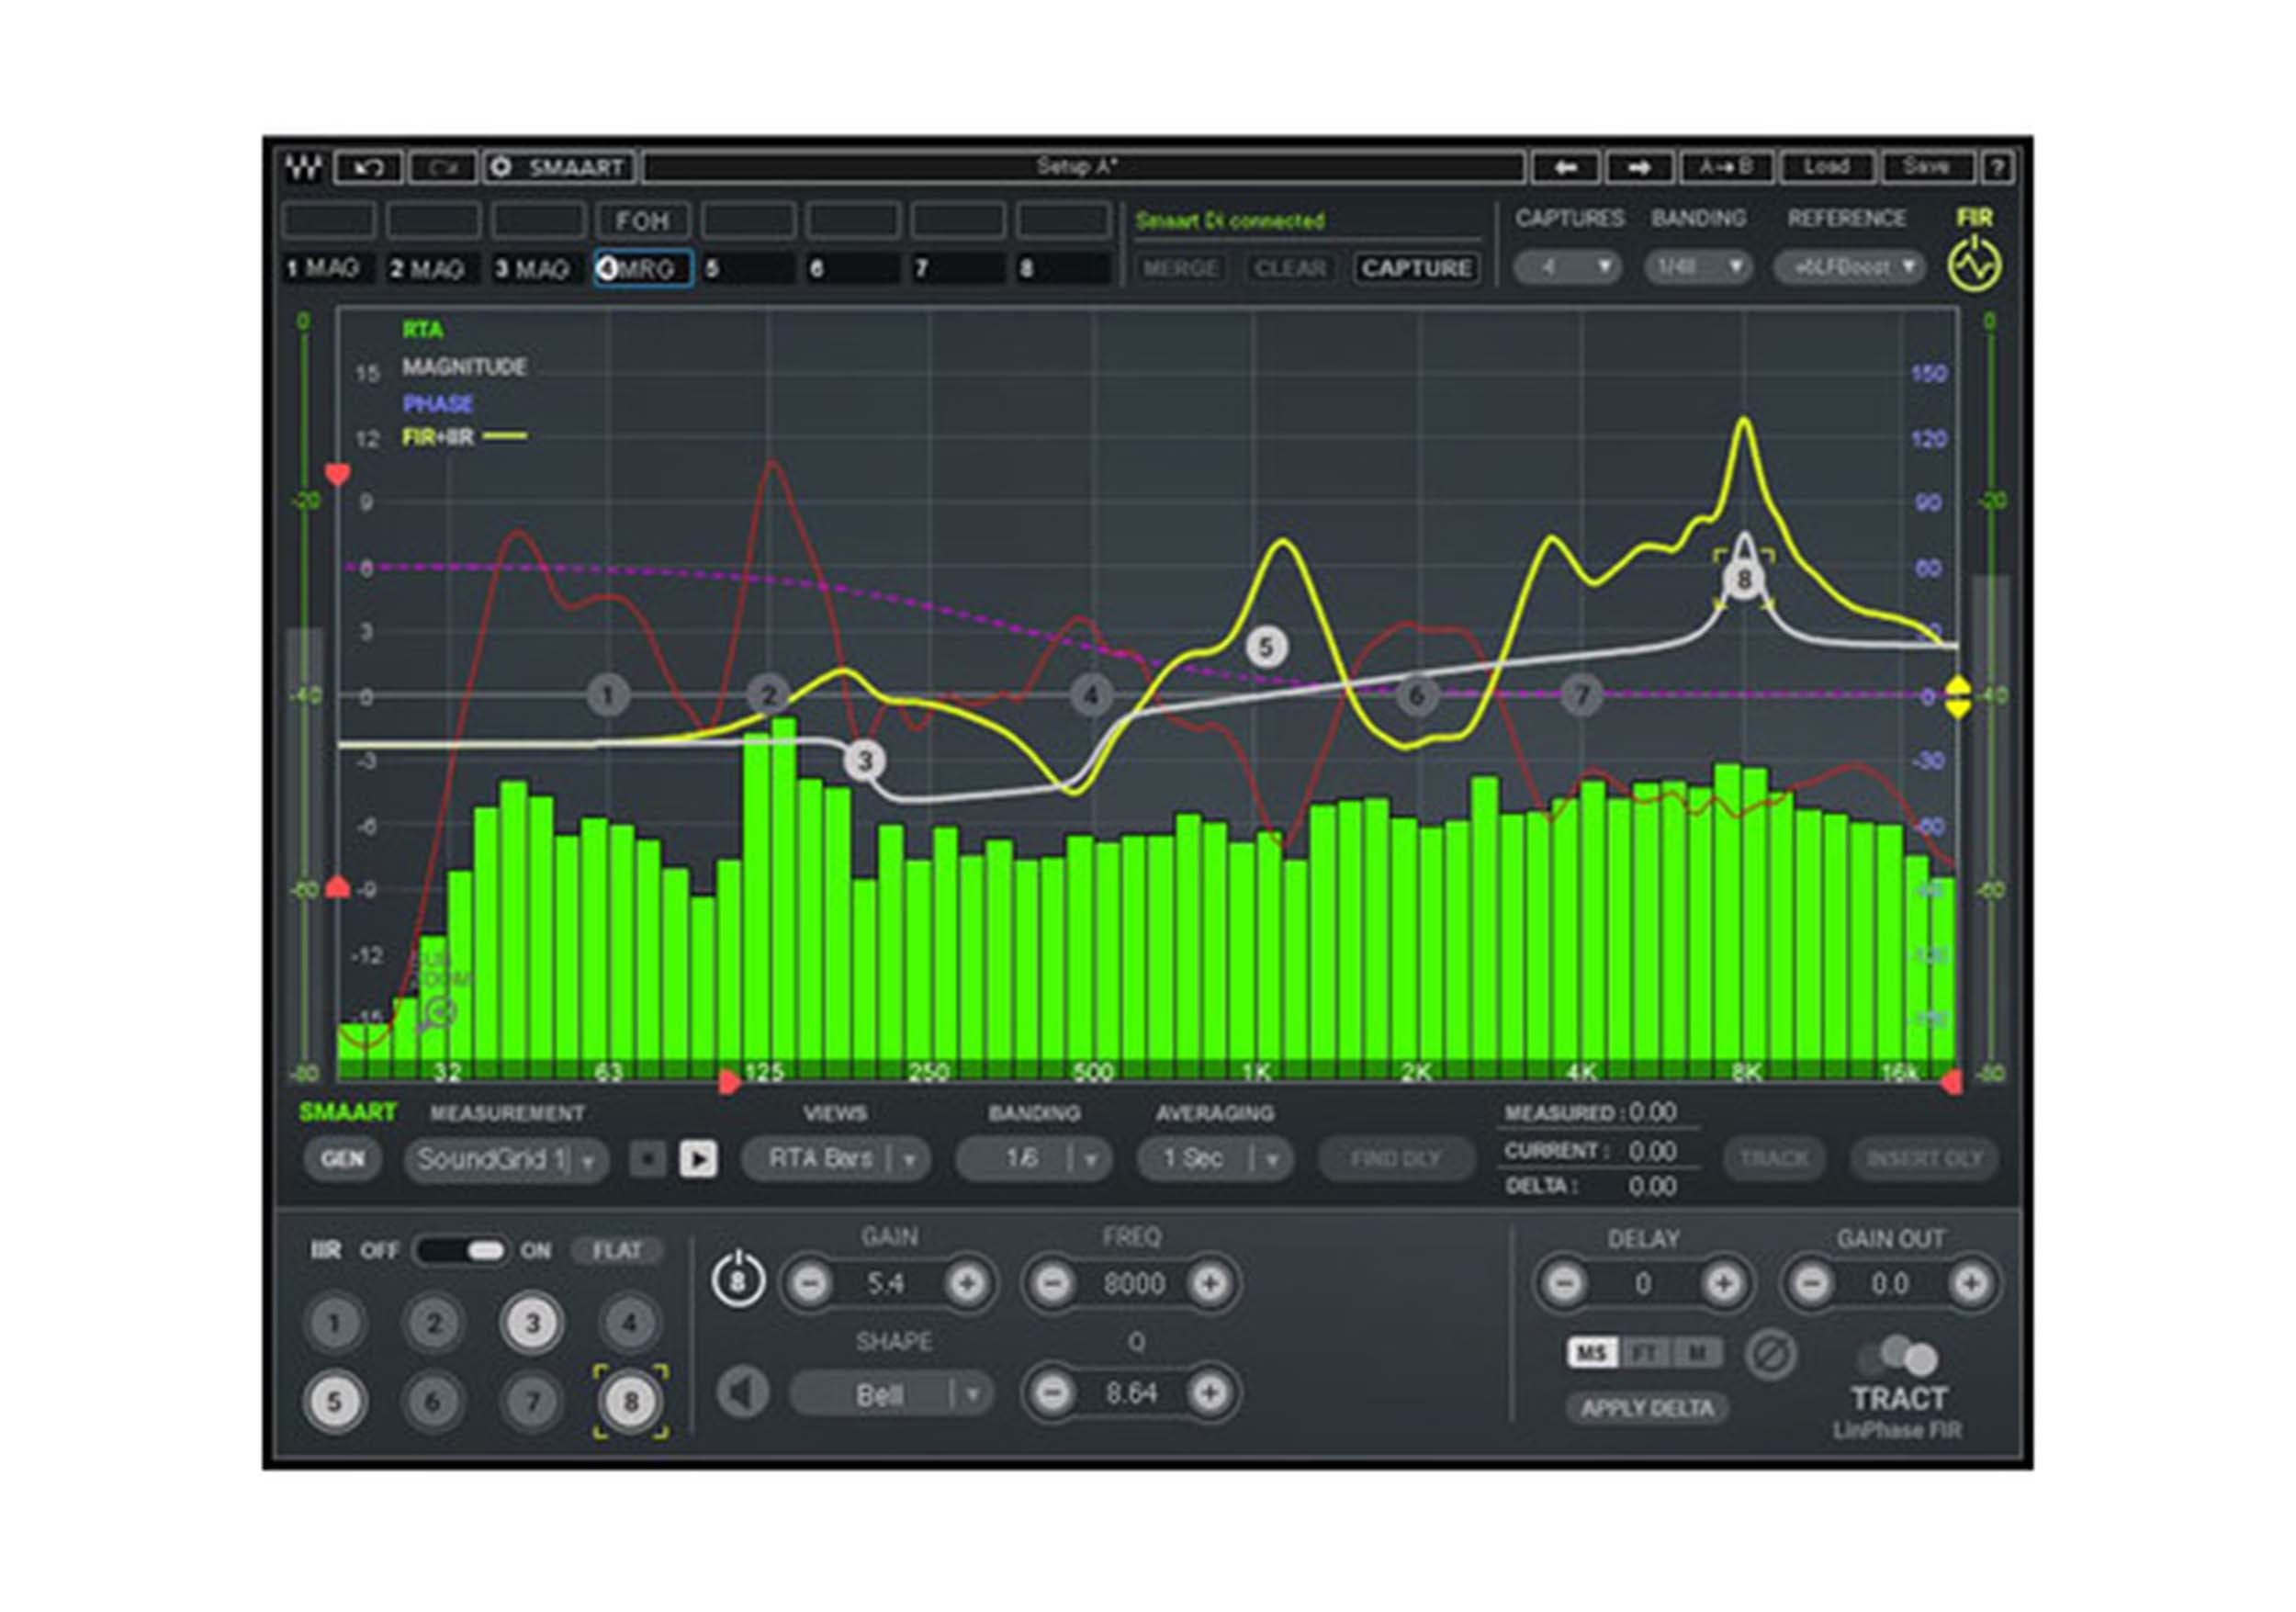Screen dimensions: 2296x1612
Task: Go to next preset with right arrow
Action: tap(1639, 167)
